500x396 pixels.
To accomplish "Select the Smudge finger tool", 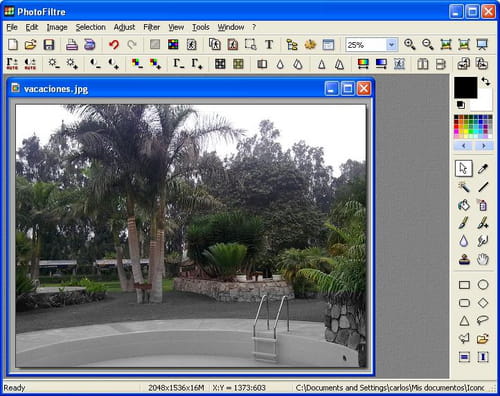I will click(483, 241).
